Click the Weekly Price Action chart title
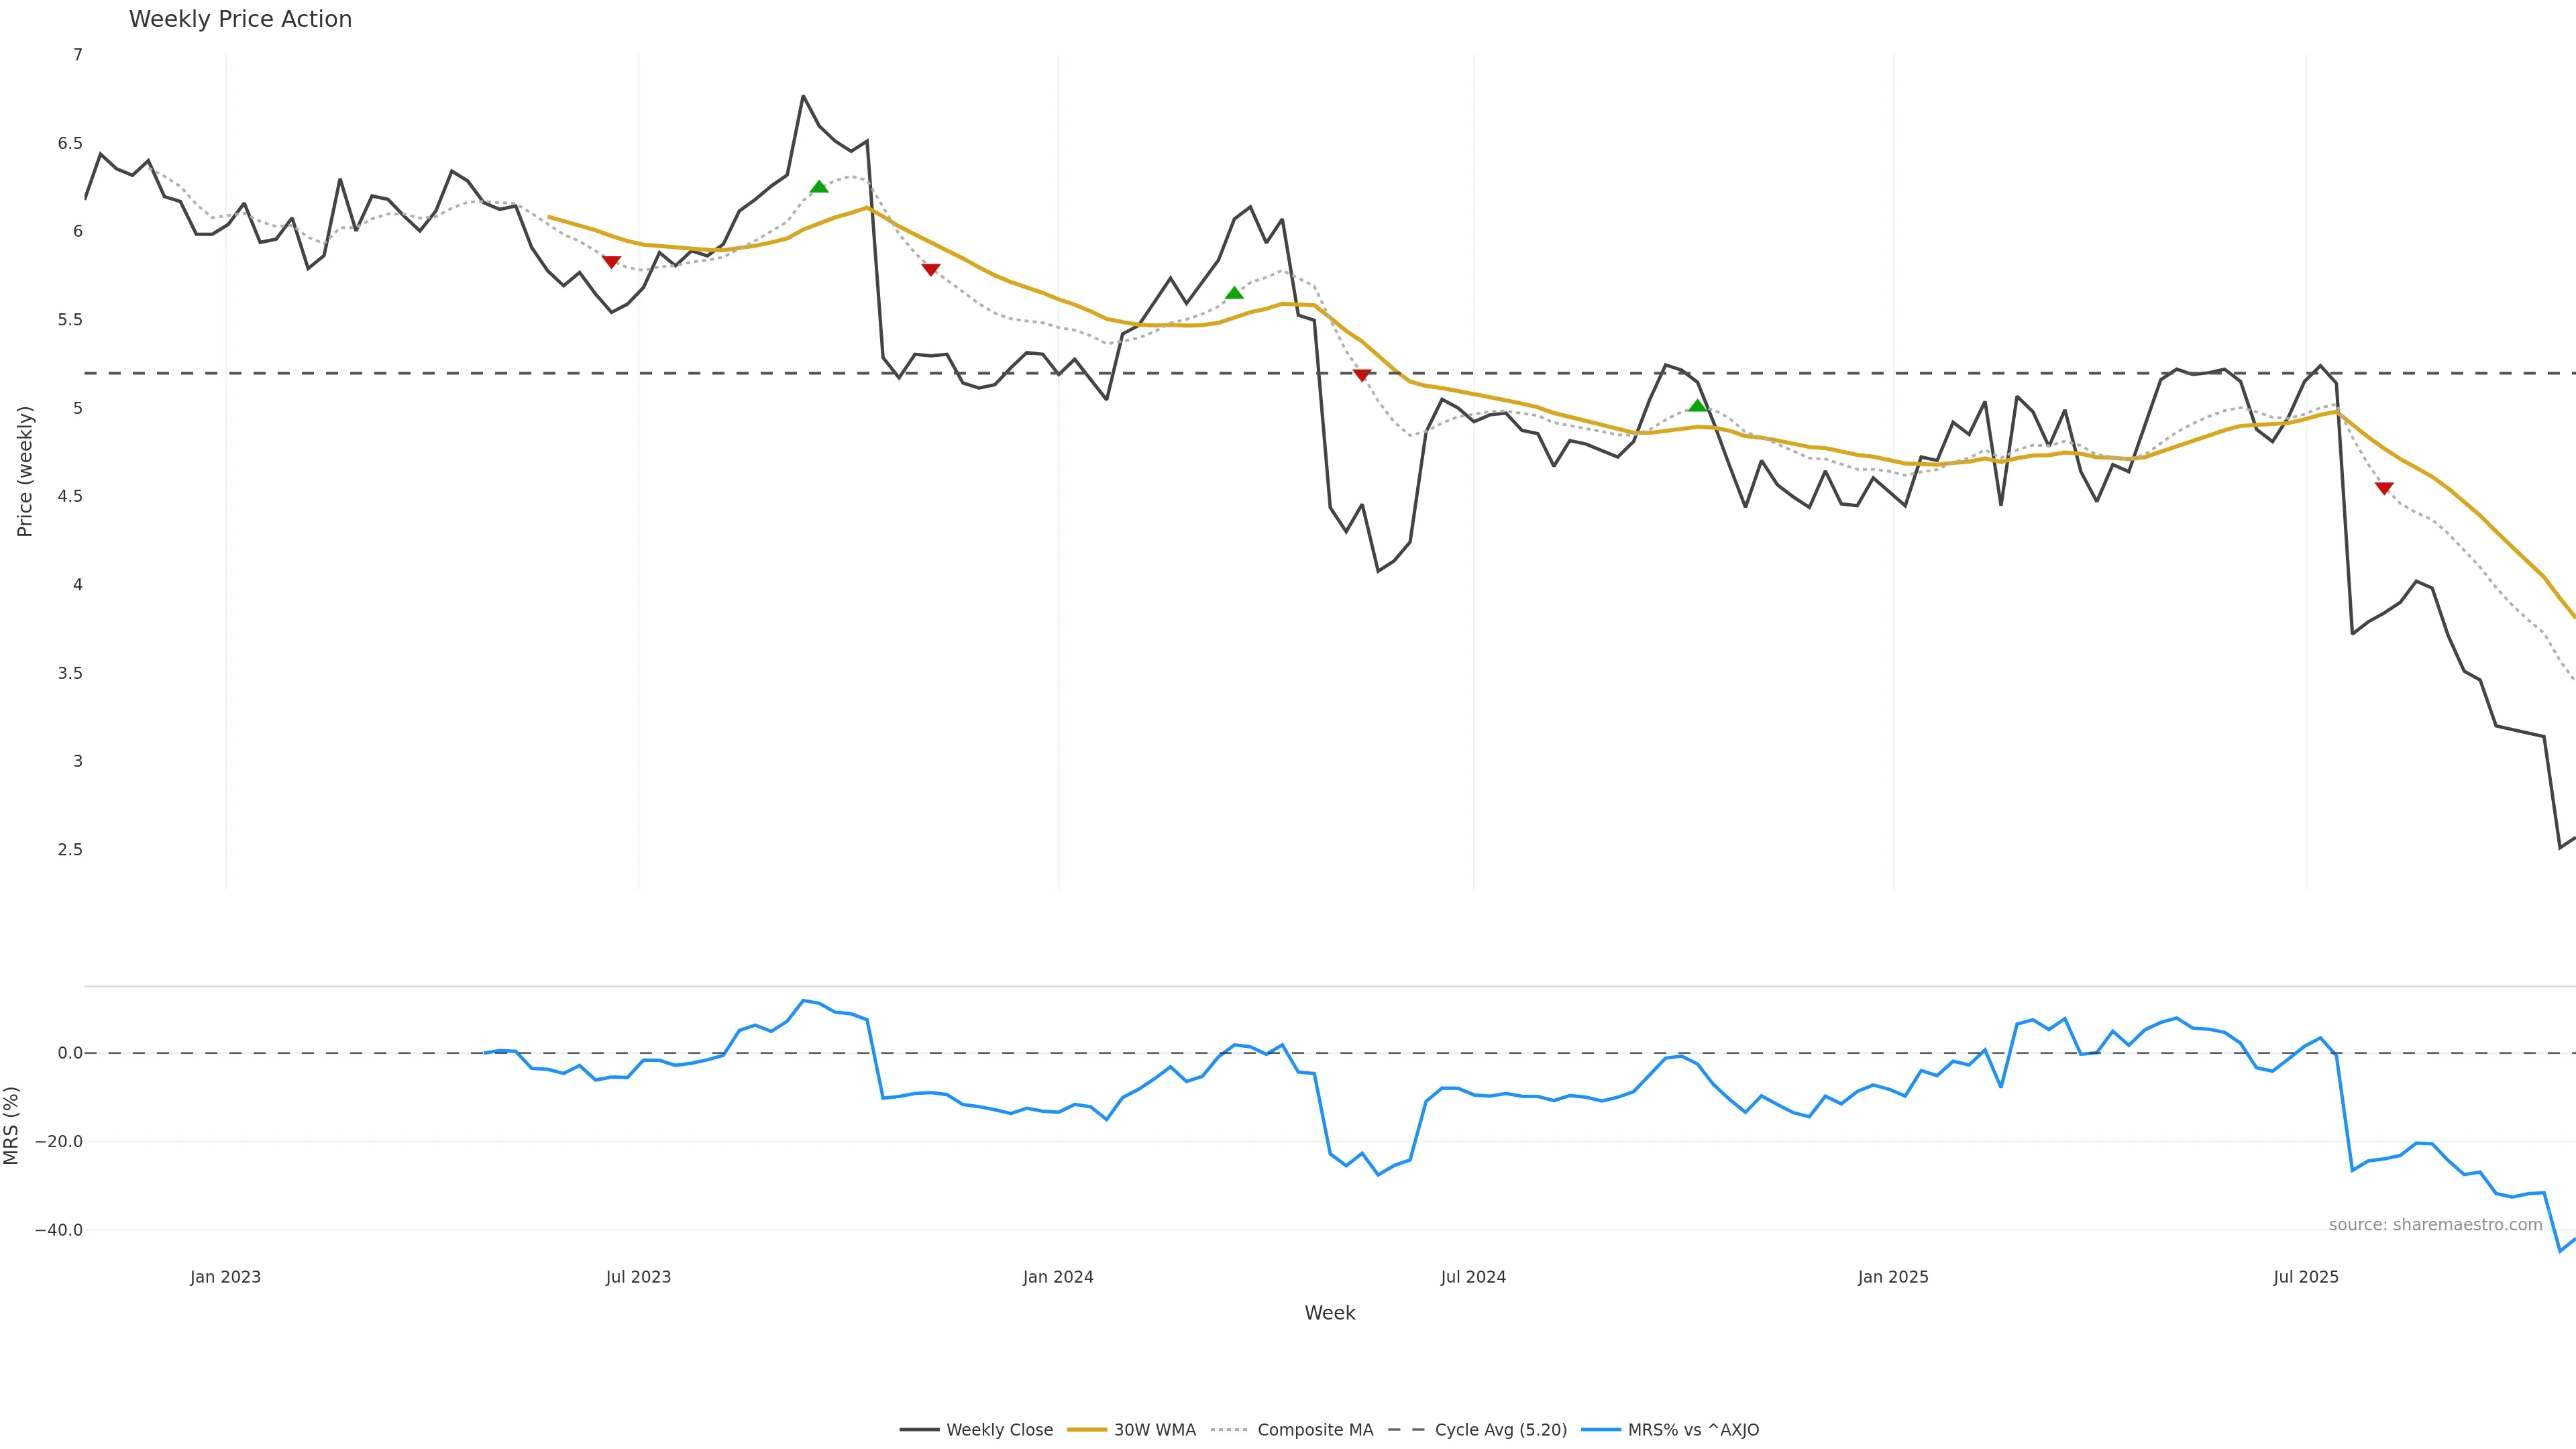 coord(240,19)
